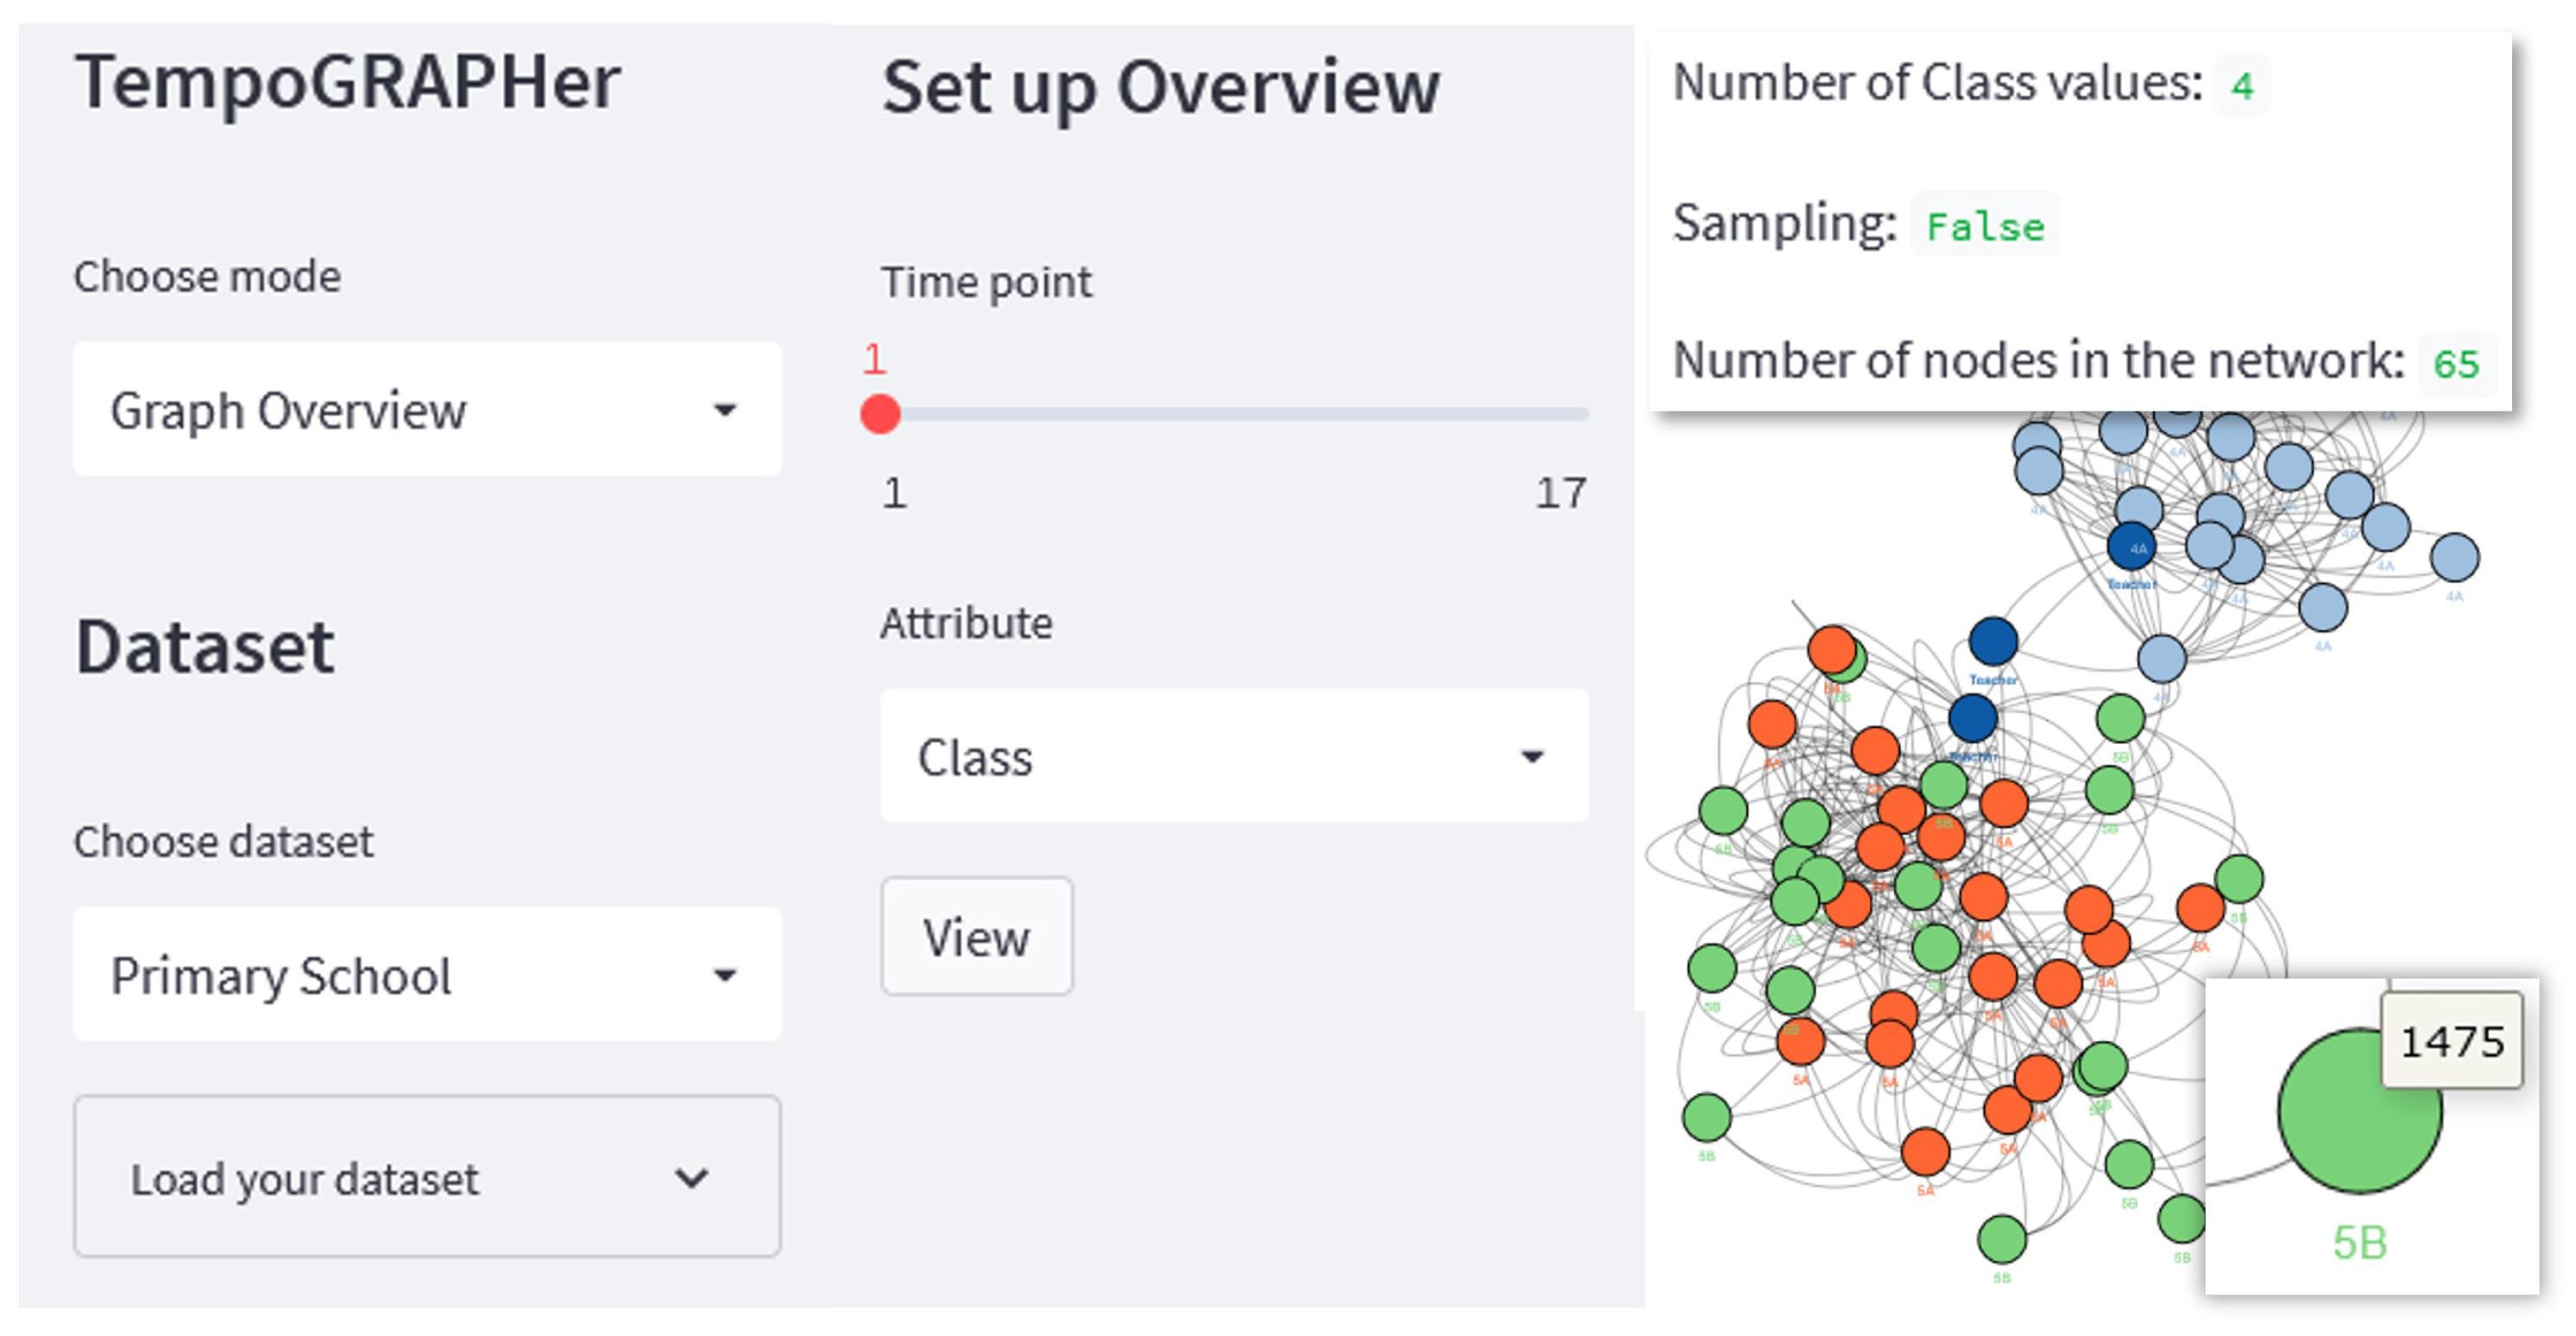This screenshot has width=2576, height=1336.
Task: Click the isolated rightmost light-blue 4A node
Action: point(2454,557)
